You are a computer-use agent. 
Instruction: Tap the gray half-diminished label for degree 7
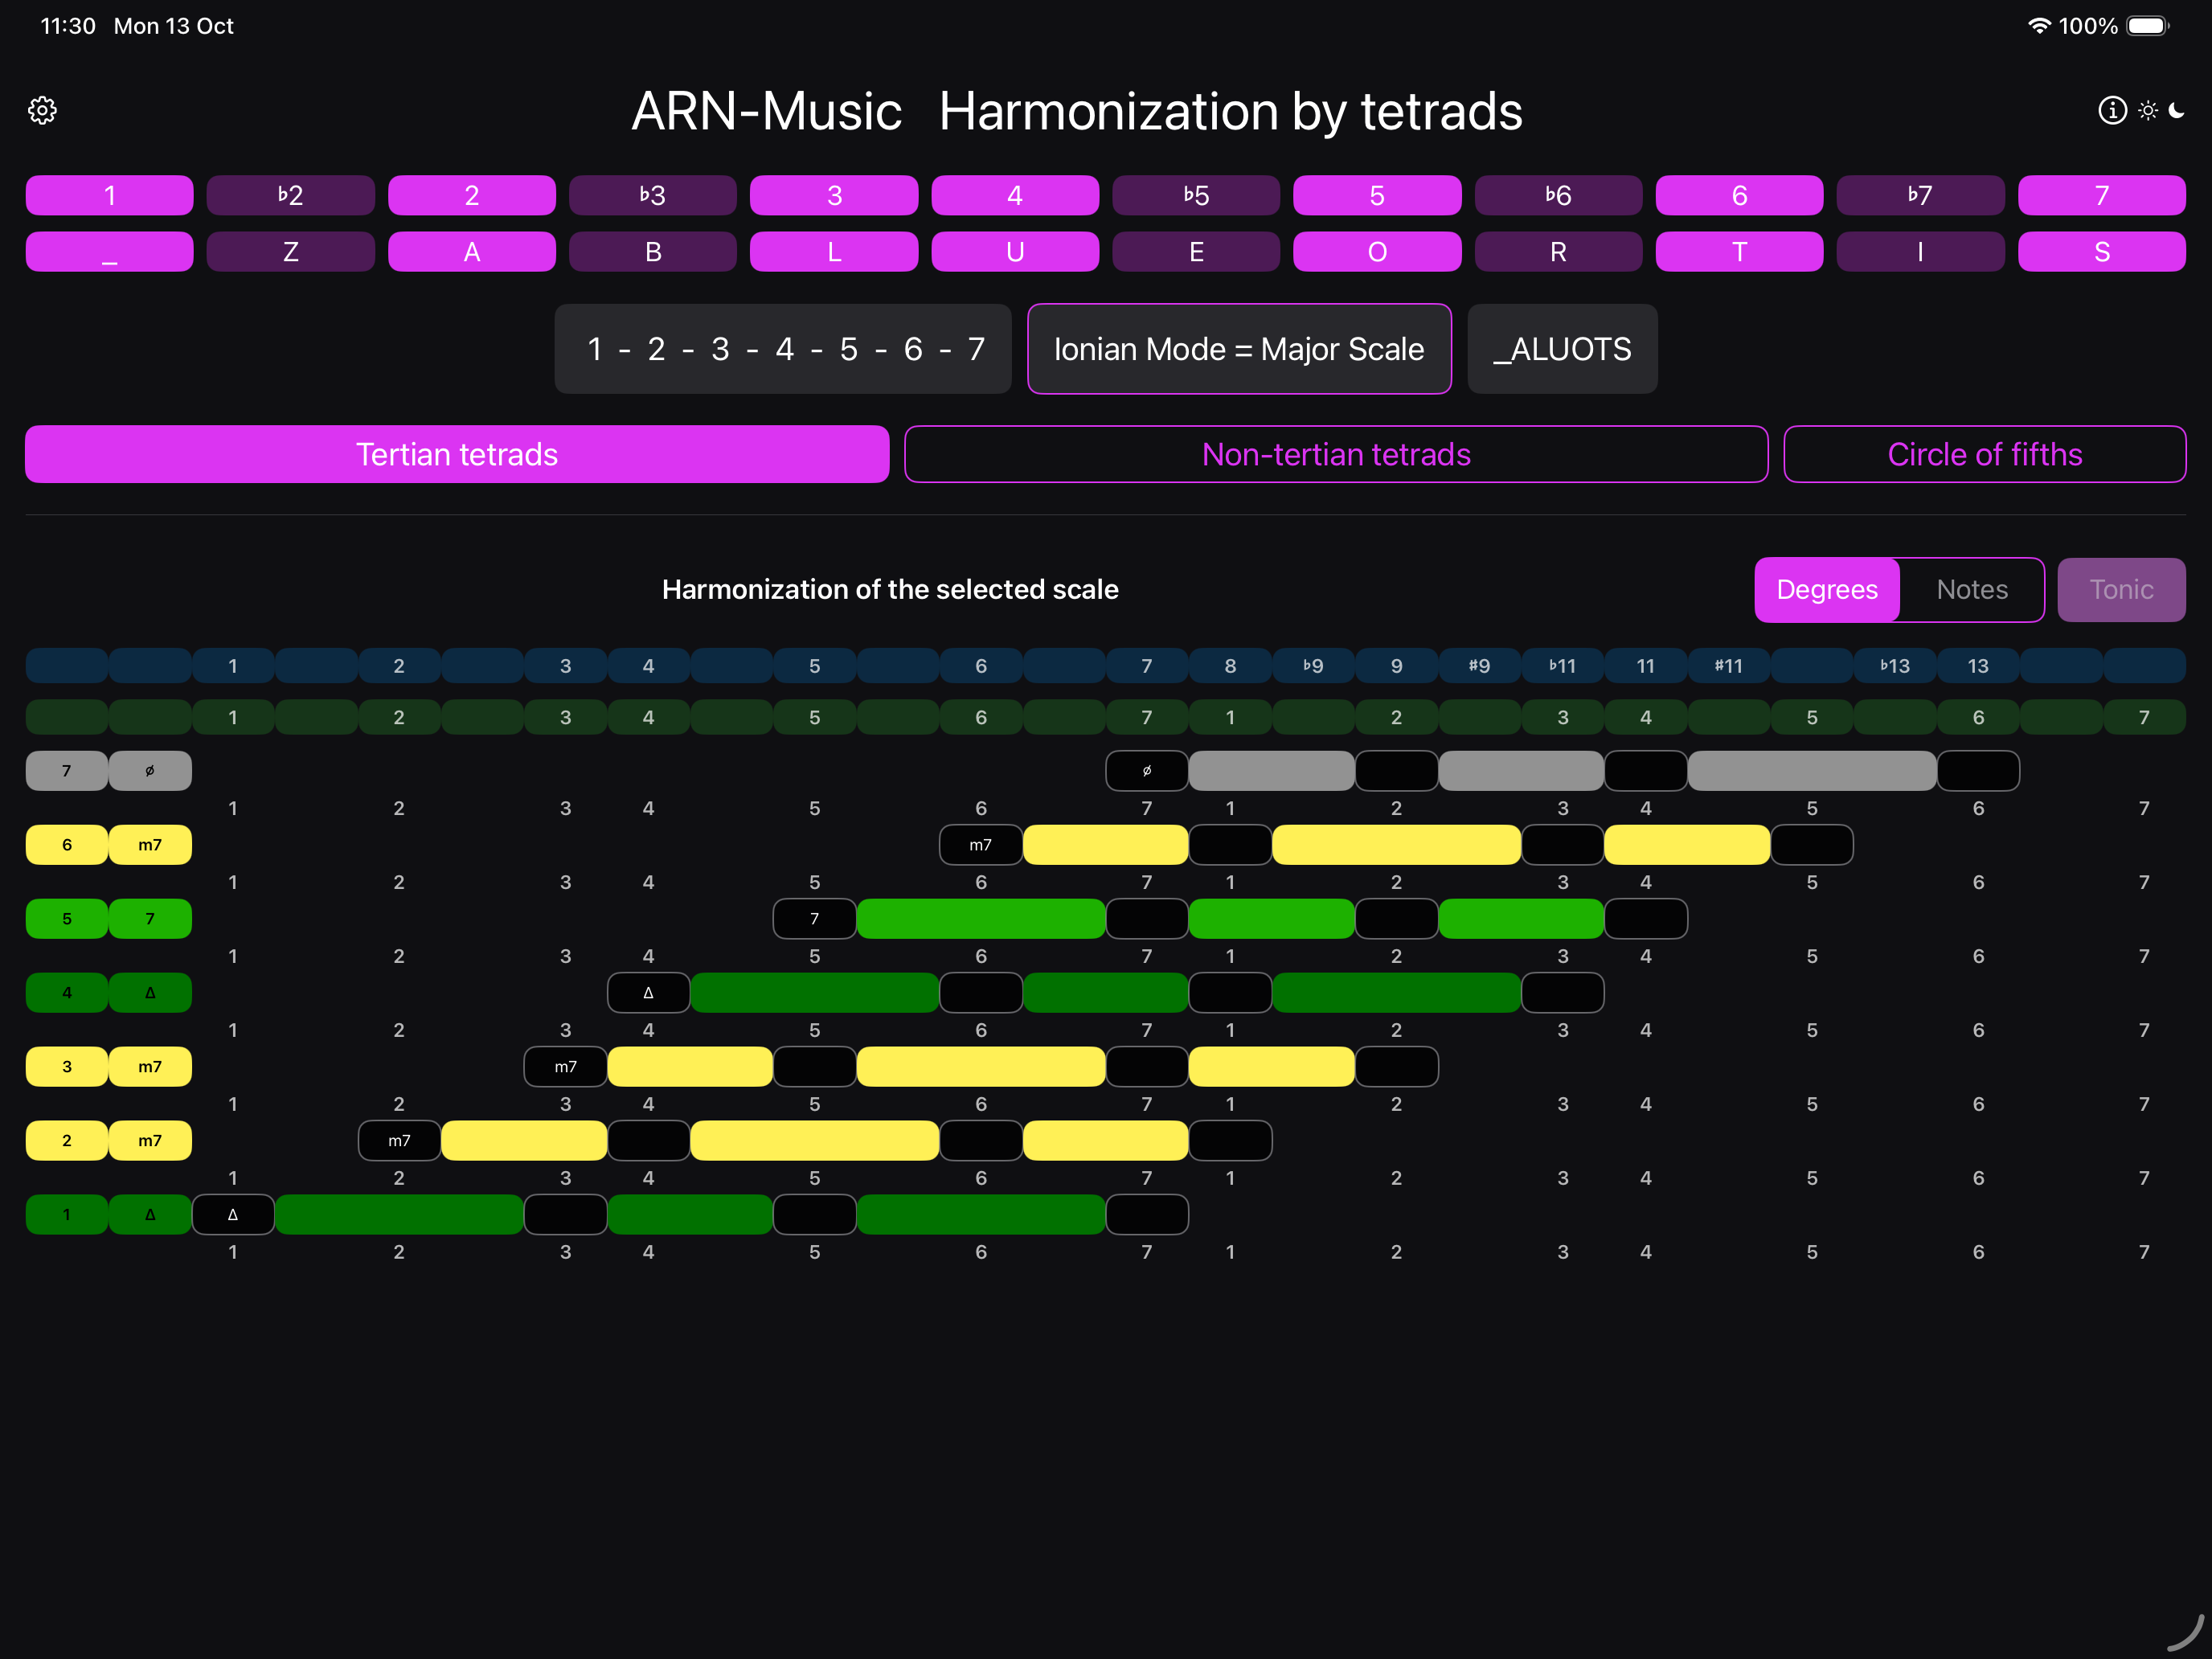(149, 771)
